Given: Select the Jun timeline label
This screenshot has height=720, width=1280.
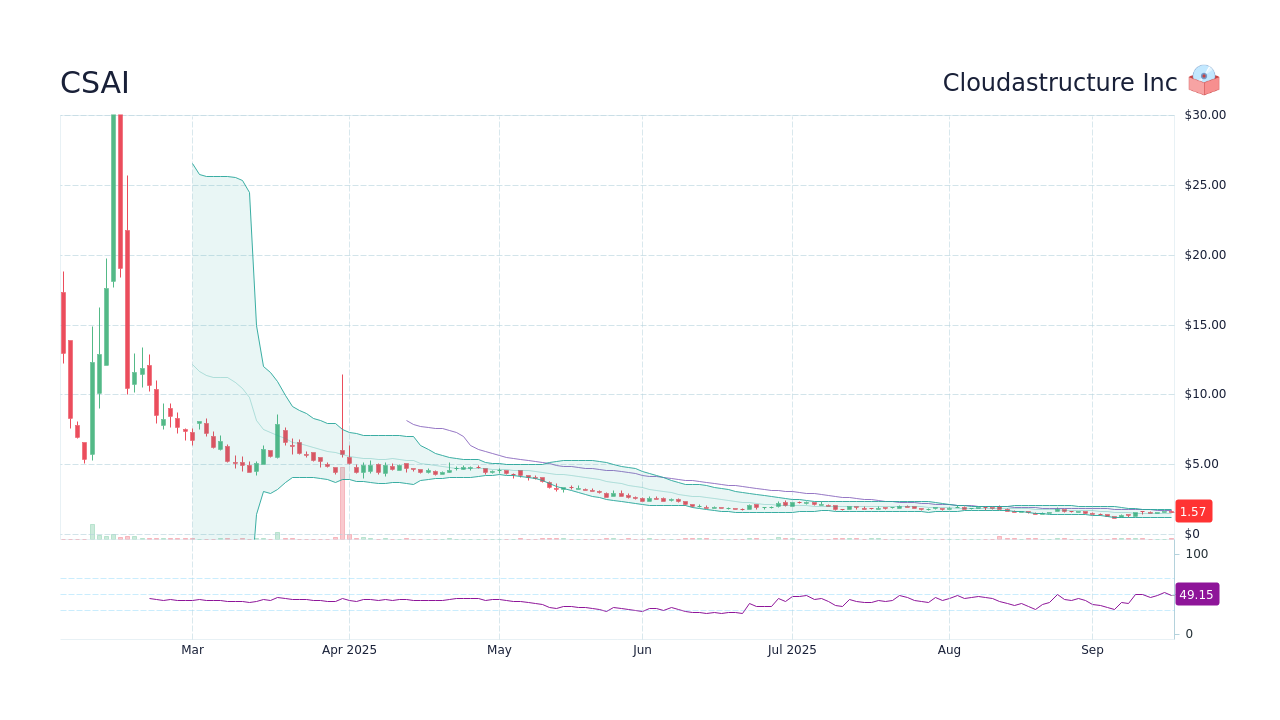Looking at the screenshot, I should [x=642, y=649].
